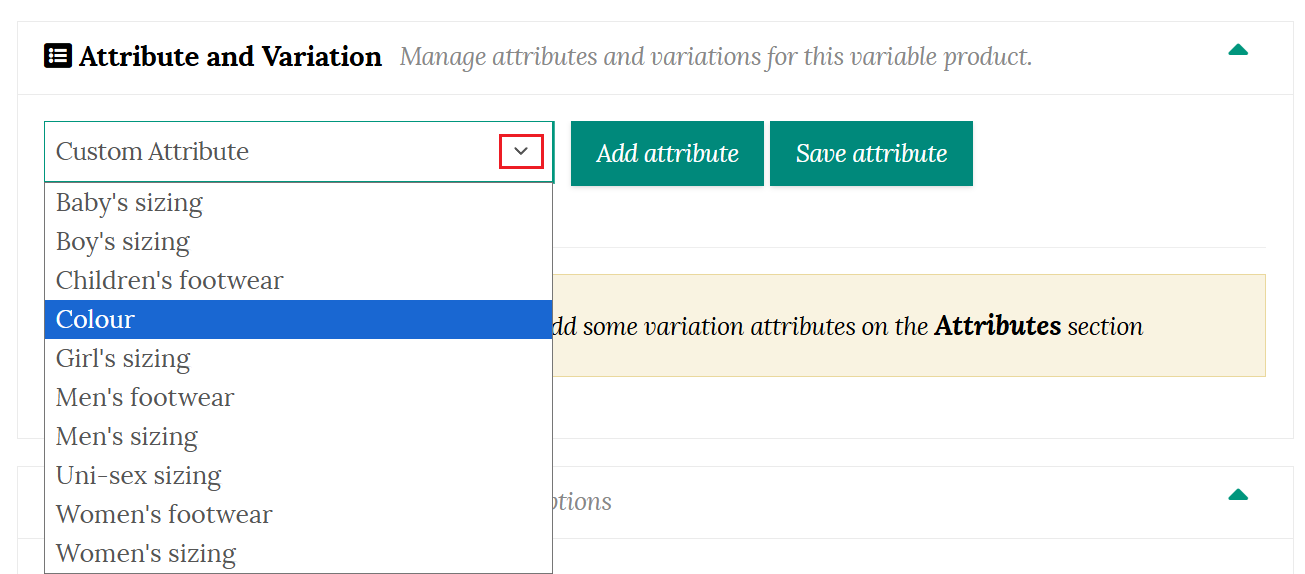Collapse the Attribute and Variation section
The image size is (1305, 574).
tap(1238, 50)
